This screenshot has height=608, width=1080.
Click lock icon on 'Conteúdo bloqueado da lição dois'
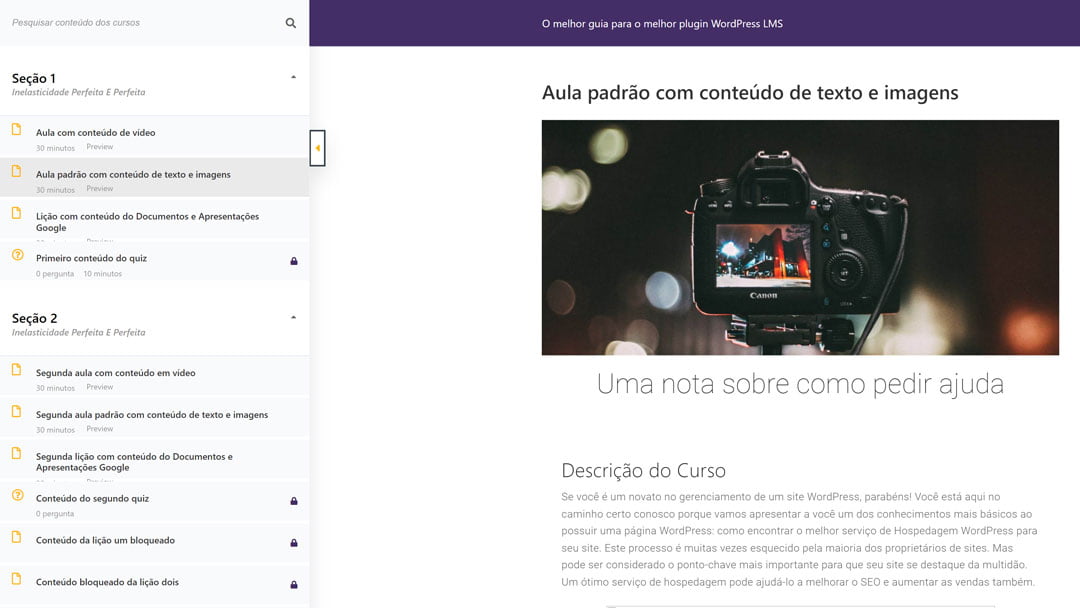tap(294, 585)
